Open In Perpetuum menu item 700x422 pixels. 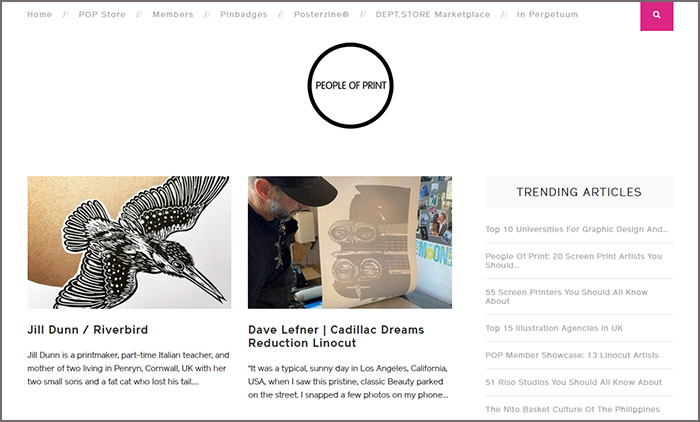click(547, 14)
